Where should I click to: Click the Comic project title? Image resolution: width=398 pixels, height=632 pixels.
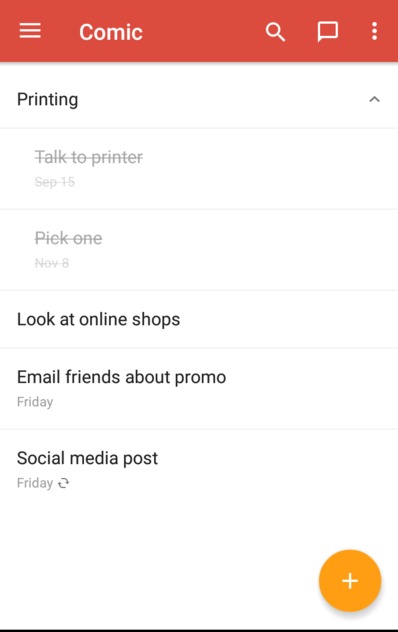tap(111, 32)
